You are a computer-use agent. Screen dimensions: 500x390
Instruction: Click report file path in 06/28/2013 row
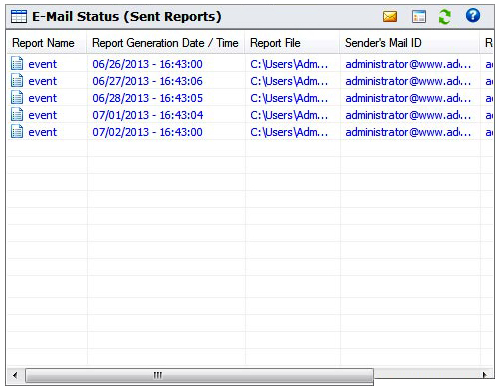(x=289, y=98)
